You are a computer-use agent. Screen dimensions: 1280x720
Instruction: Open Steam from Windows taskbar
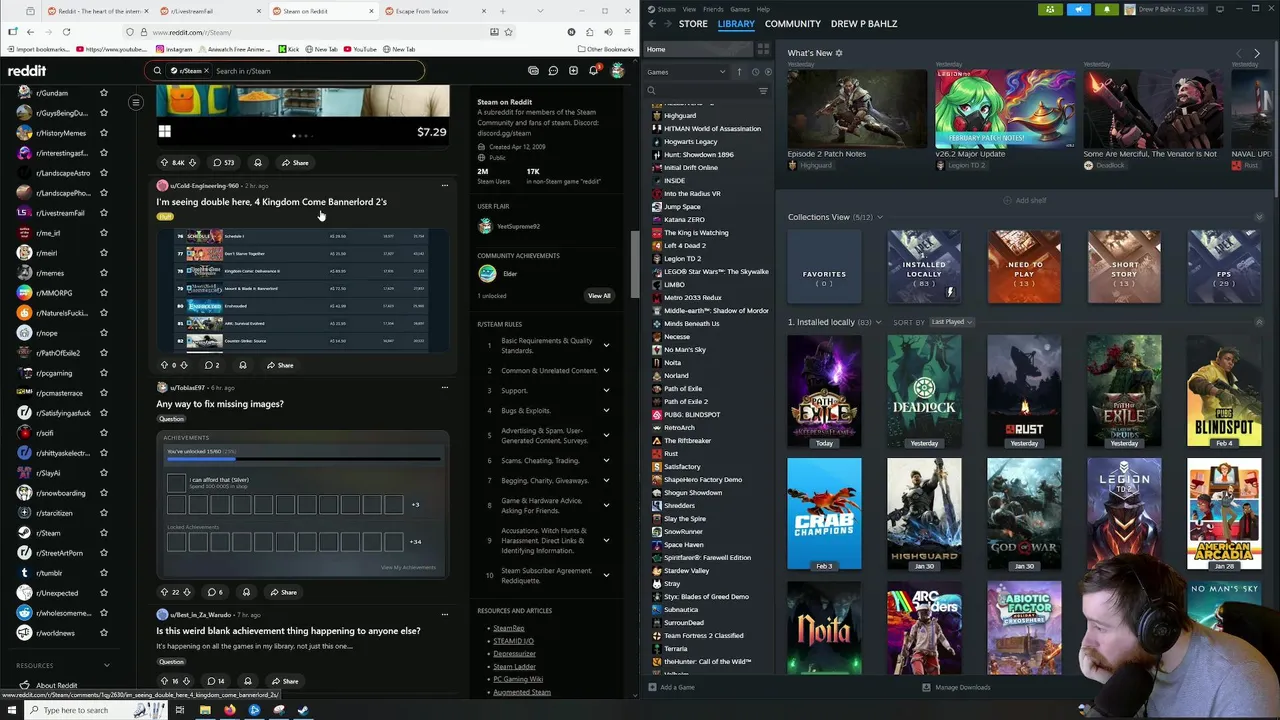pos(303,710)
